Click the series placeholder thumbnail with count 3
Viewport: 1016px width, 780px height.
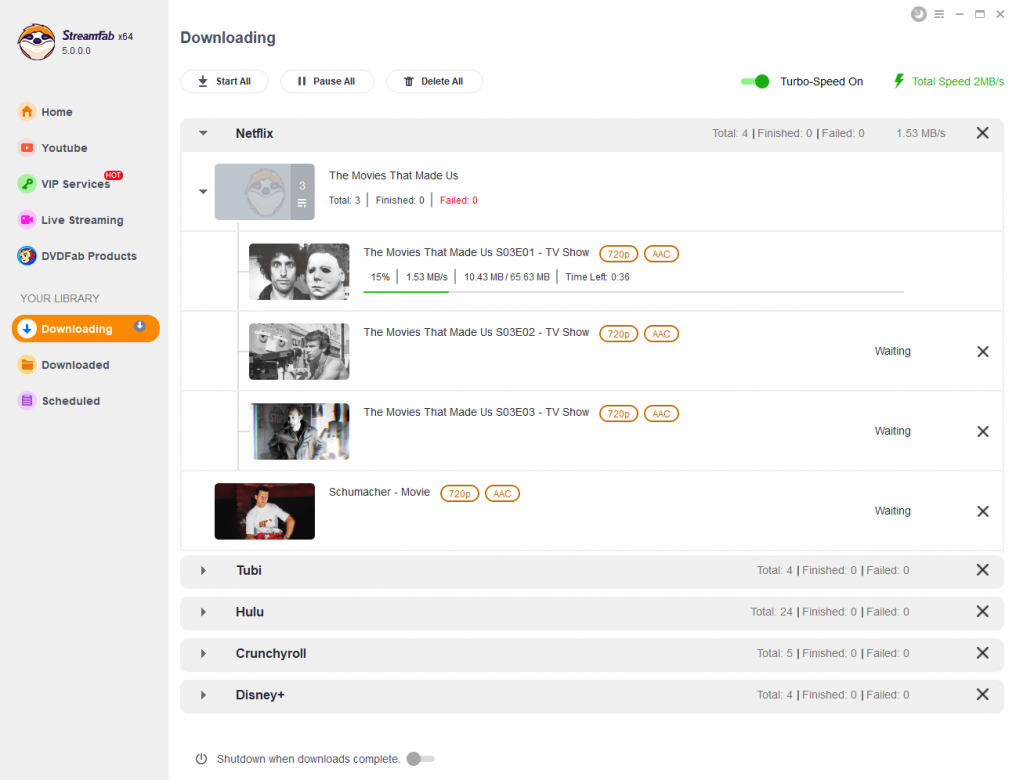pos(264,191)
